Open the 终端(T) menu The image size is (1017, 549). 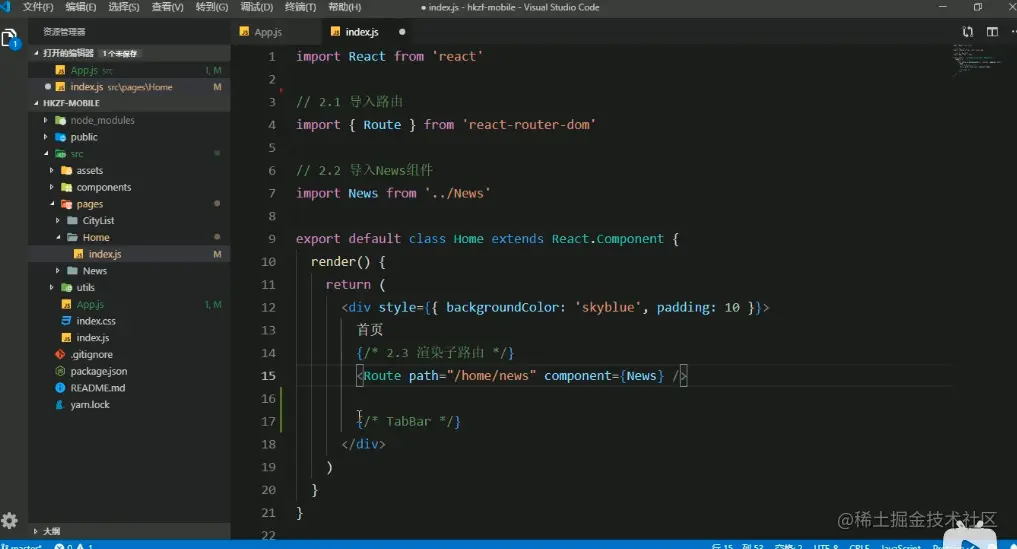(300, 7)
